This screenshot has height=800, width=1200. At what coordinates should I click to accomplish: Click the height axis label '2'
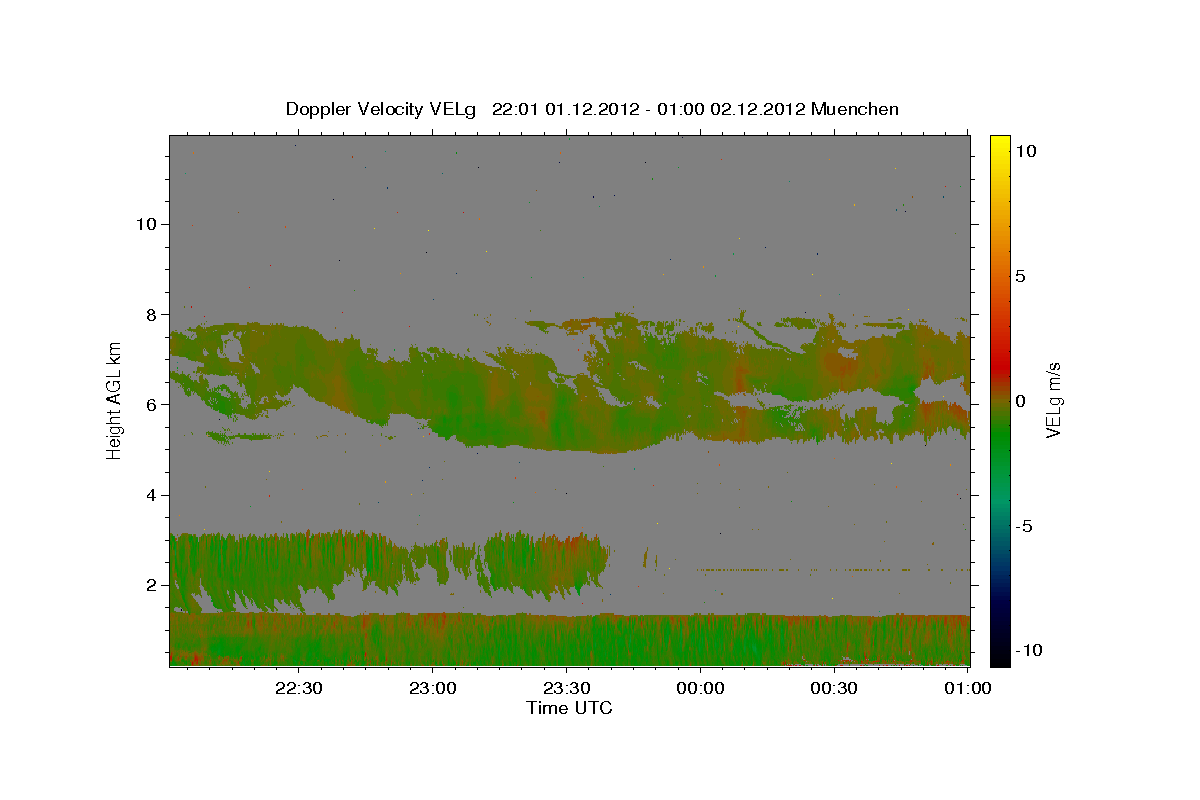[150, 585]
